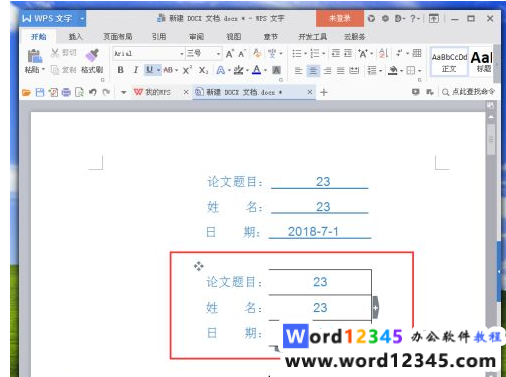
Task: Click the Save floppy disk icon
Action: tap(40, 92)
